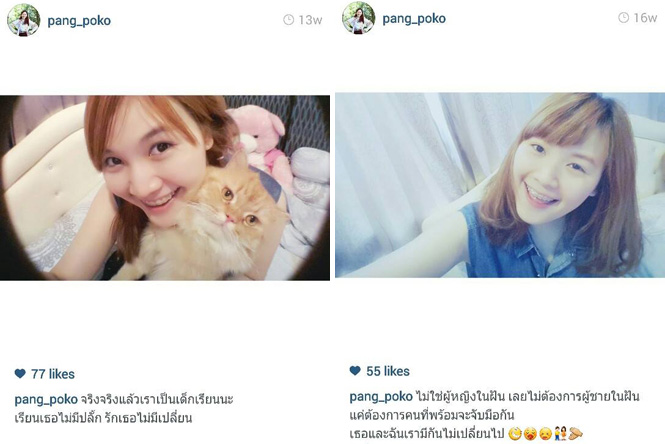Open pang_poko link in right caption
Viewport: 665px width, 444px height.
point(381,397)
